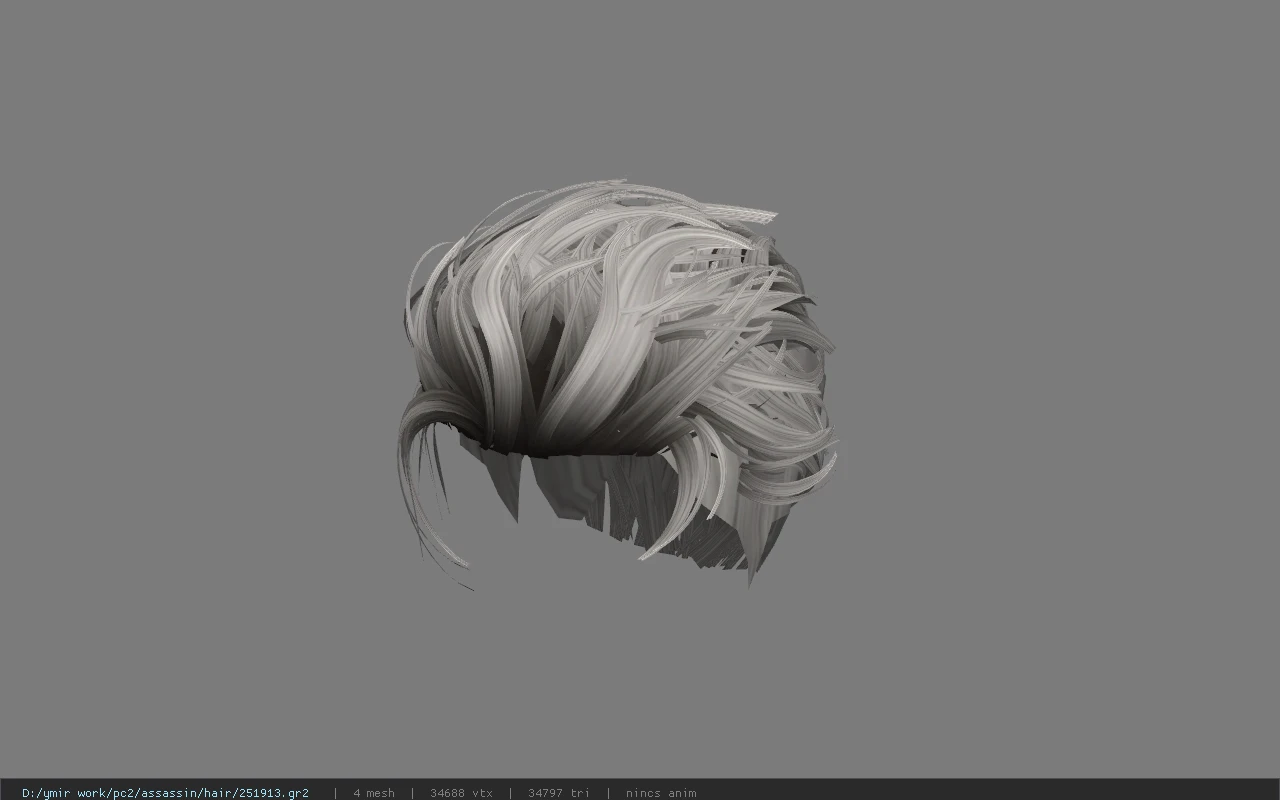
Task: Click the file path D:/ymir work/pc2/assassin/hair/251913.gr2
Action: pos(165,793)
